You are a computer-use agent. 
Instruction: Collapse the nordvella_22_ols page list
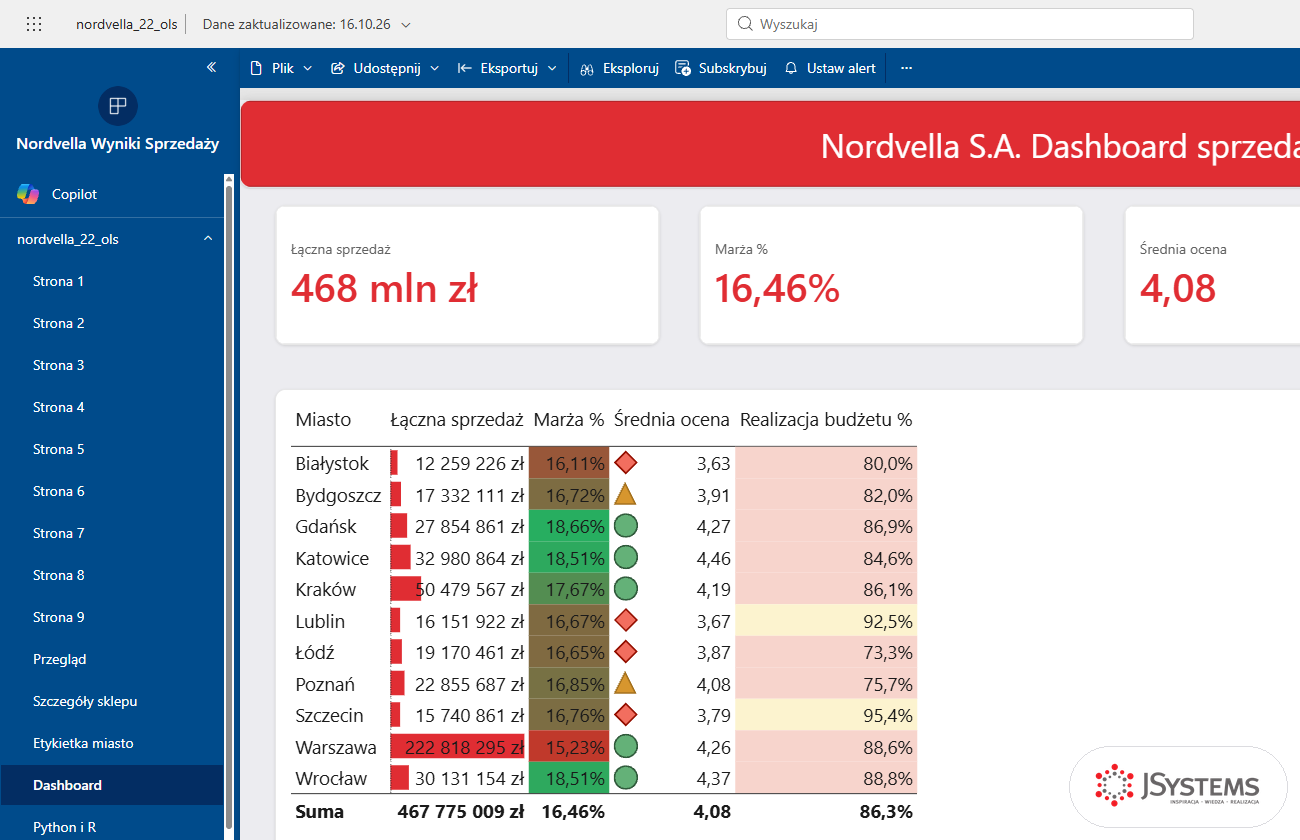[208, 239]
